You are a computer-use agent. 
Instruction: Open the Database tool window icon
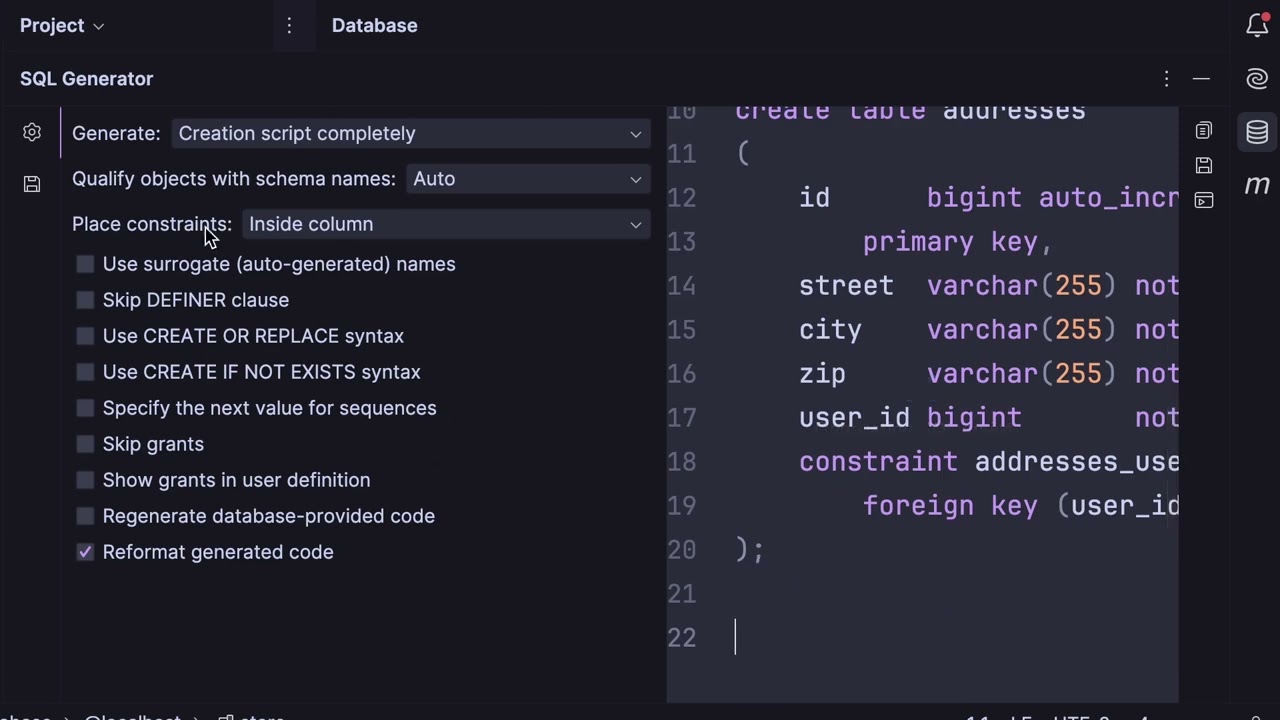pos(1257,131)
